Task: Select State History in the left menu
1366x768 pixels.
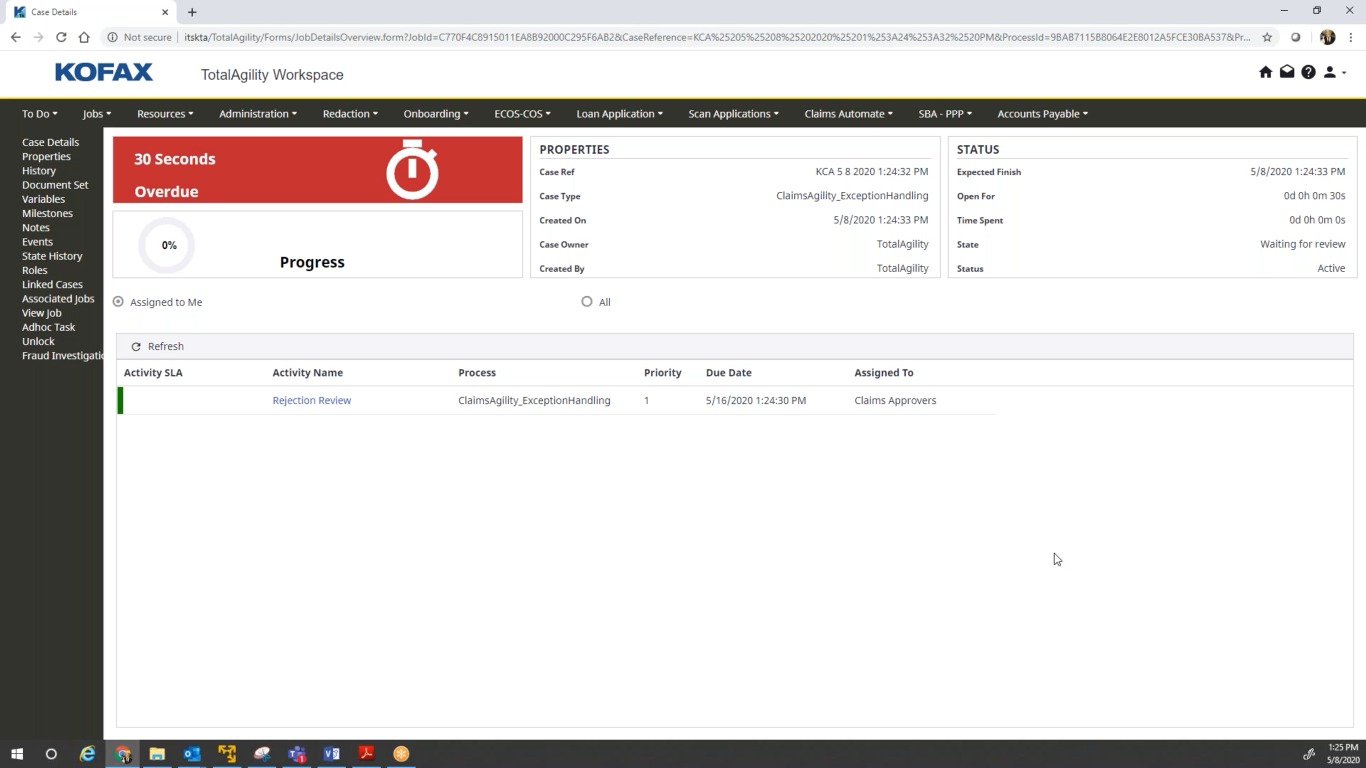Action: pyautogui.click(x=52, y=256)
